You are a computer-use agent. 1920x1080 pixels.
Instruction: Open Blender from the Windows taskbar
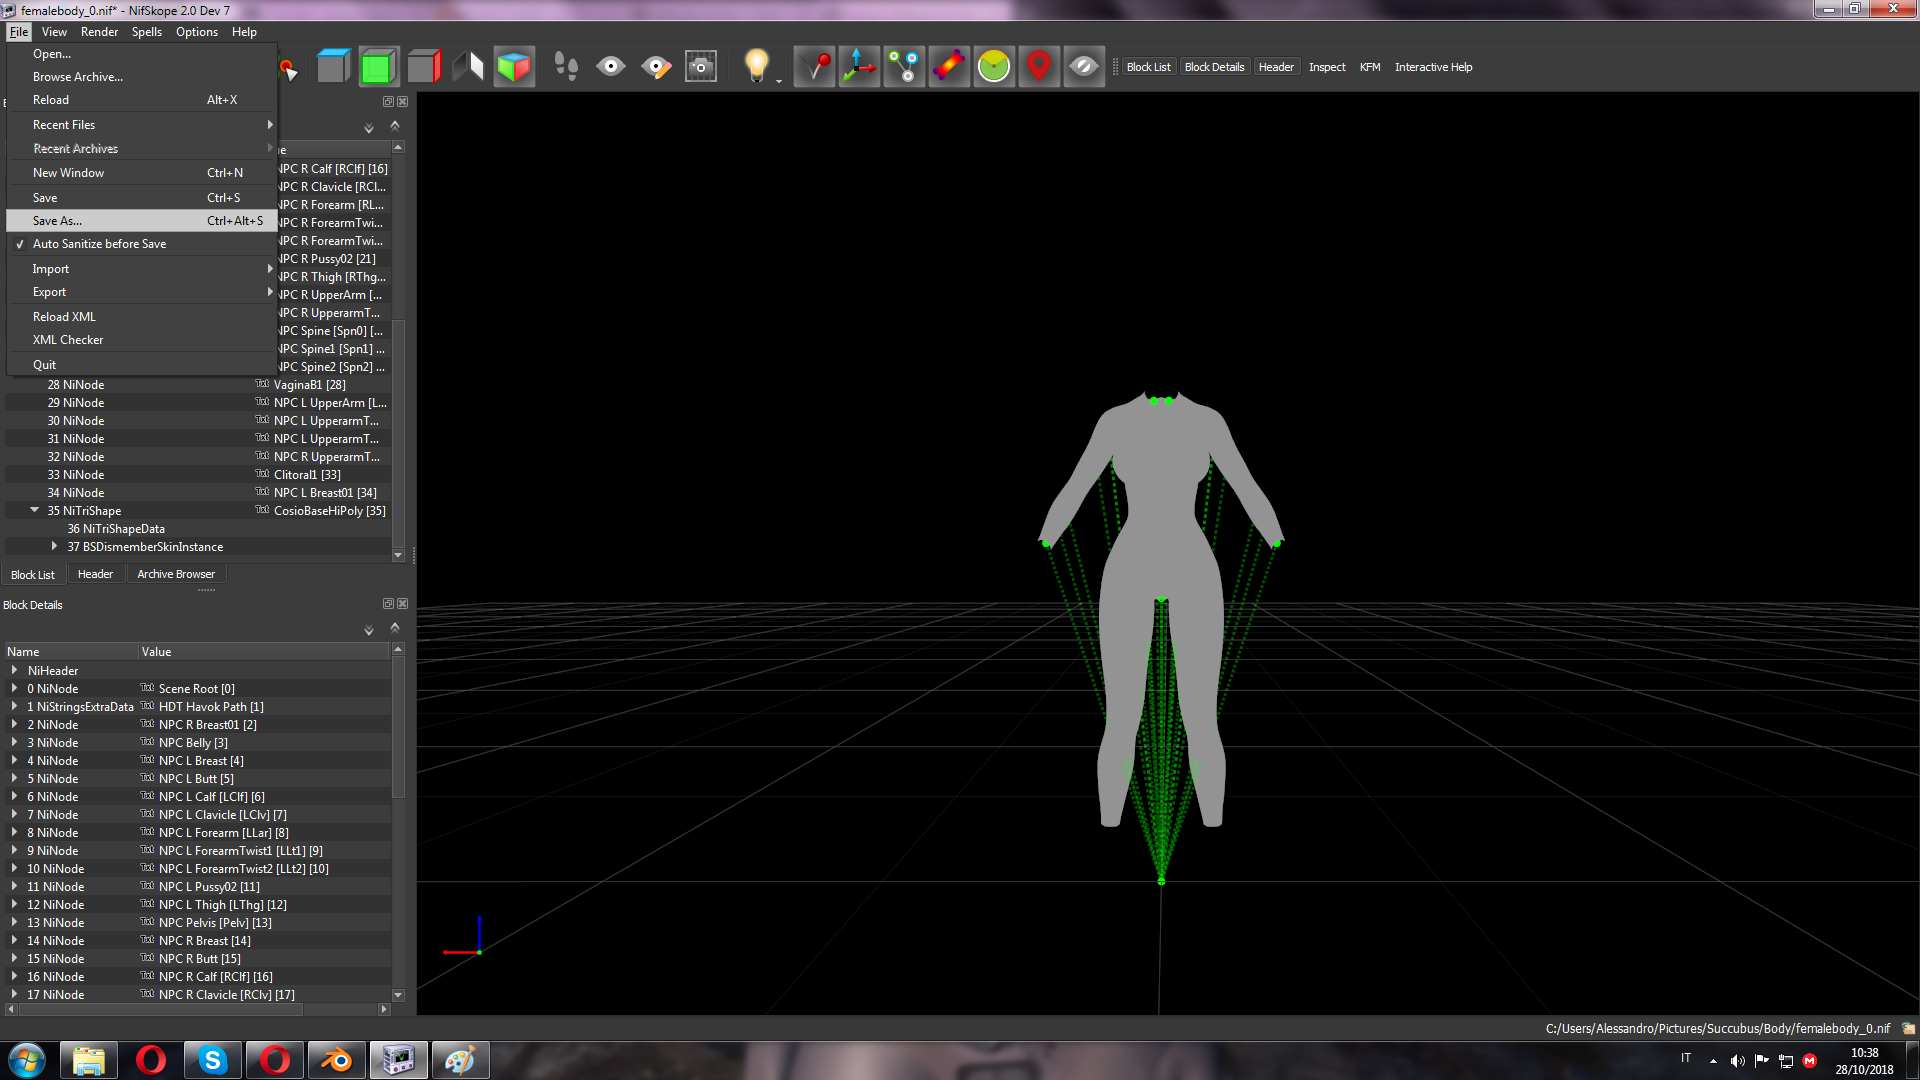click(x=336, y=1060)
